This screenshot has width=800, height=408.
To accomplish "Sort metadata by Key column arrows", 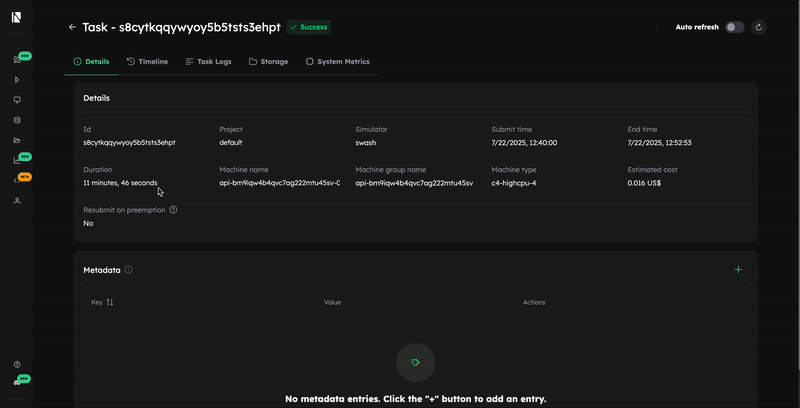I will [x=110, y=302].
